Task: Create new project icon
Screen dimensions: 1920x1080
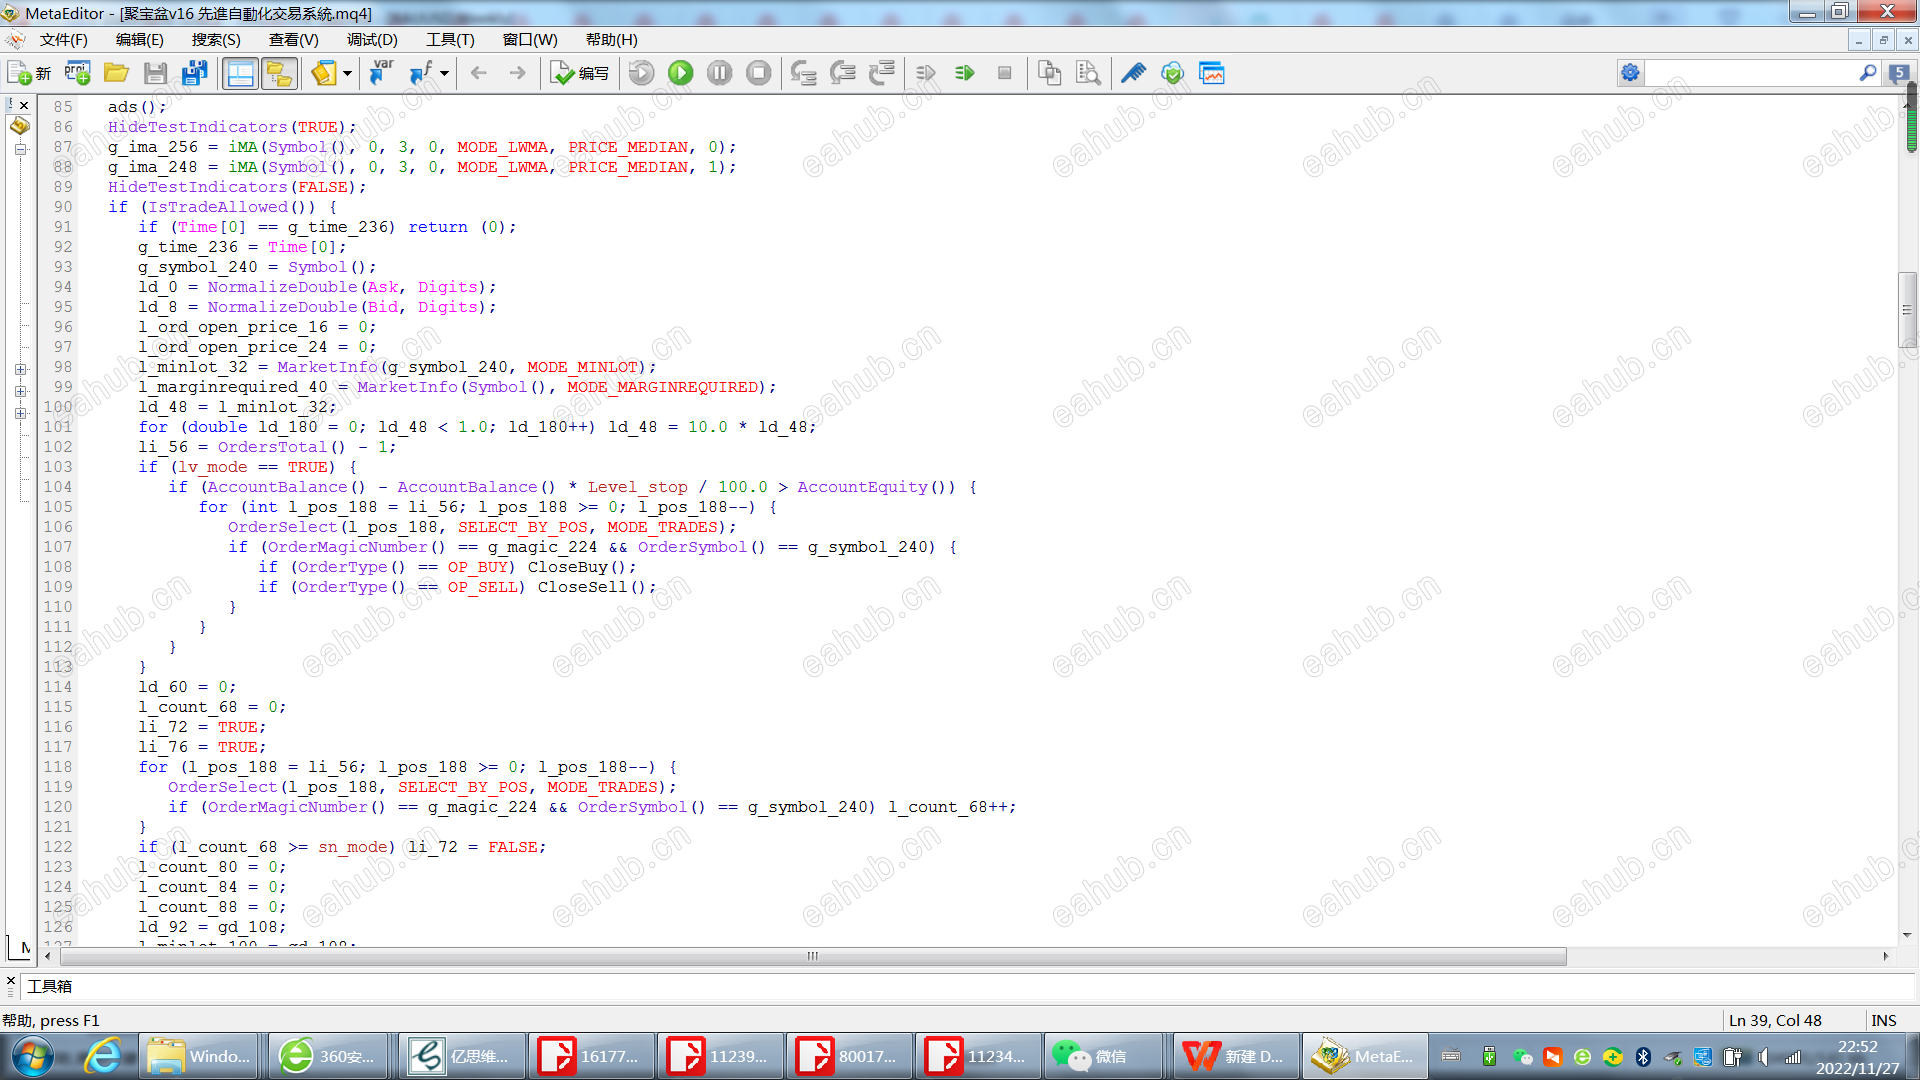Action: 77,73
